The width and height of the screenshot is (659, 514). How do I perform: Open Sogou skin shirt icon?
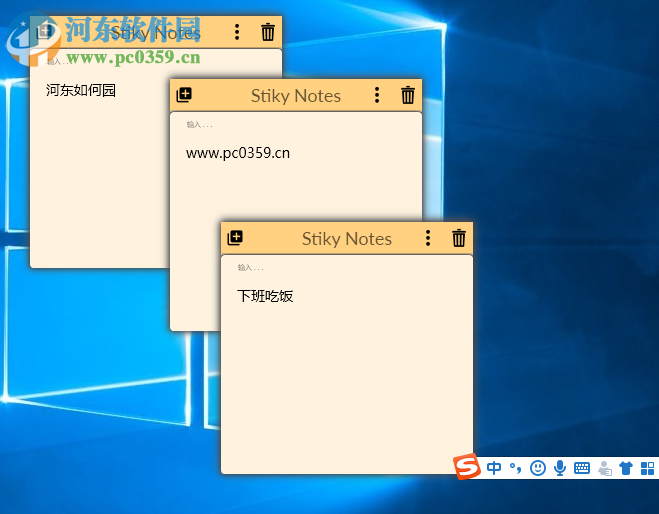pyautogui.click(x=626, y=468)
